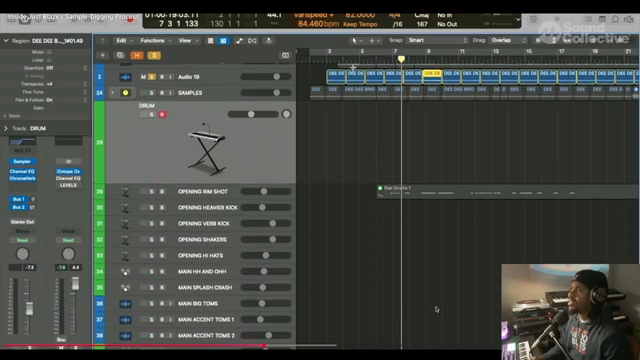Click track header configuration icon above volume sliders
The height and width of the screenshot is (360, 640).
[x=285, y=56]
